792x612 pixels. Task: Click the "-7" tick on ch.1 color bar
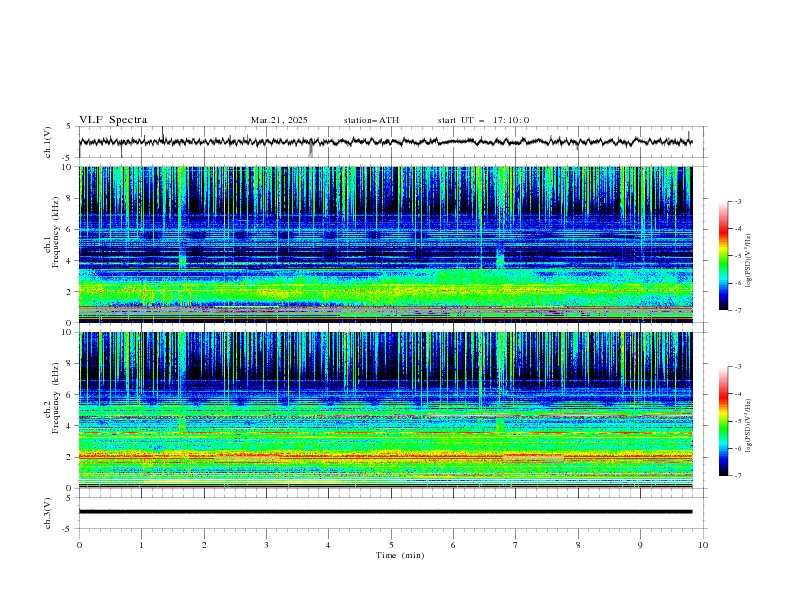tap(738, 310)
